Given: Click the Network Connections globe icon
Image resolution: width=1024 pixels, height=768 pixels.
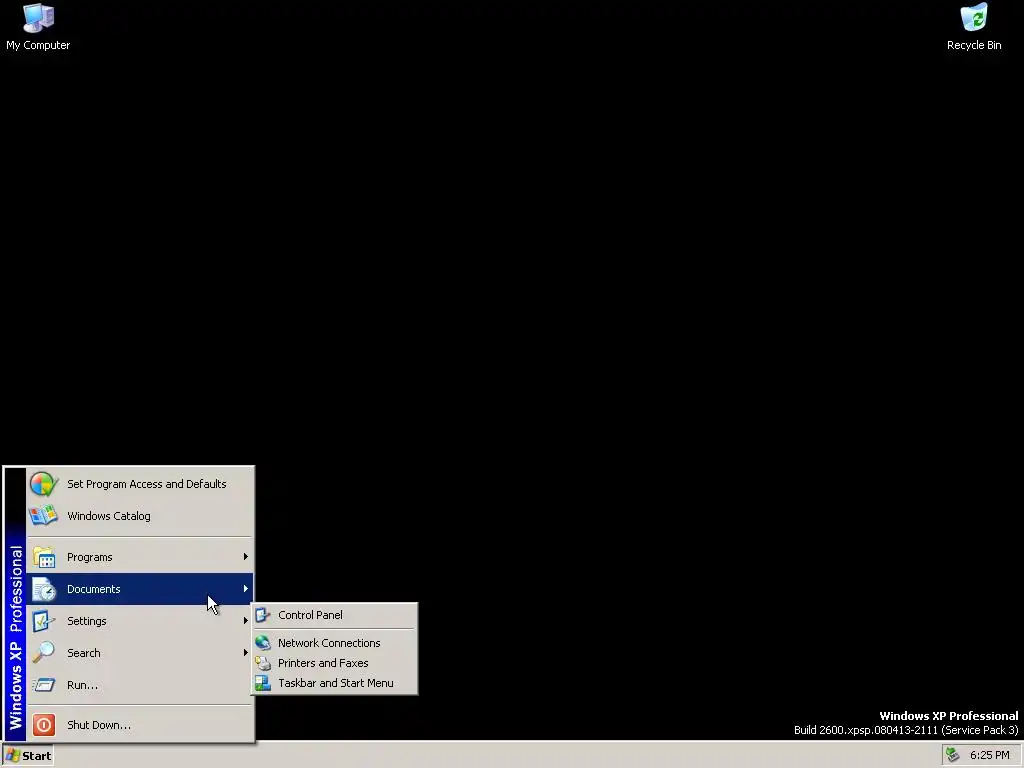Looking at the screenshot, I should (263, 643).
